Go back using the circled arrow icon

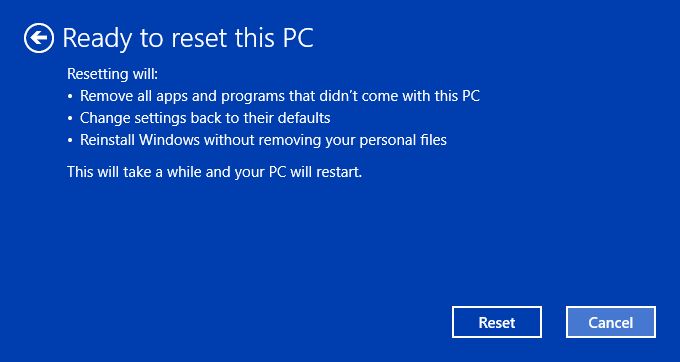point(39,38)
